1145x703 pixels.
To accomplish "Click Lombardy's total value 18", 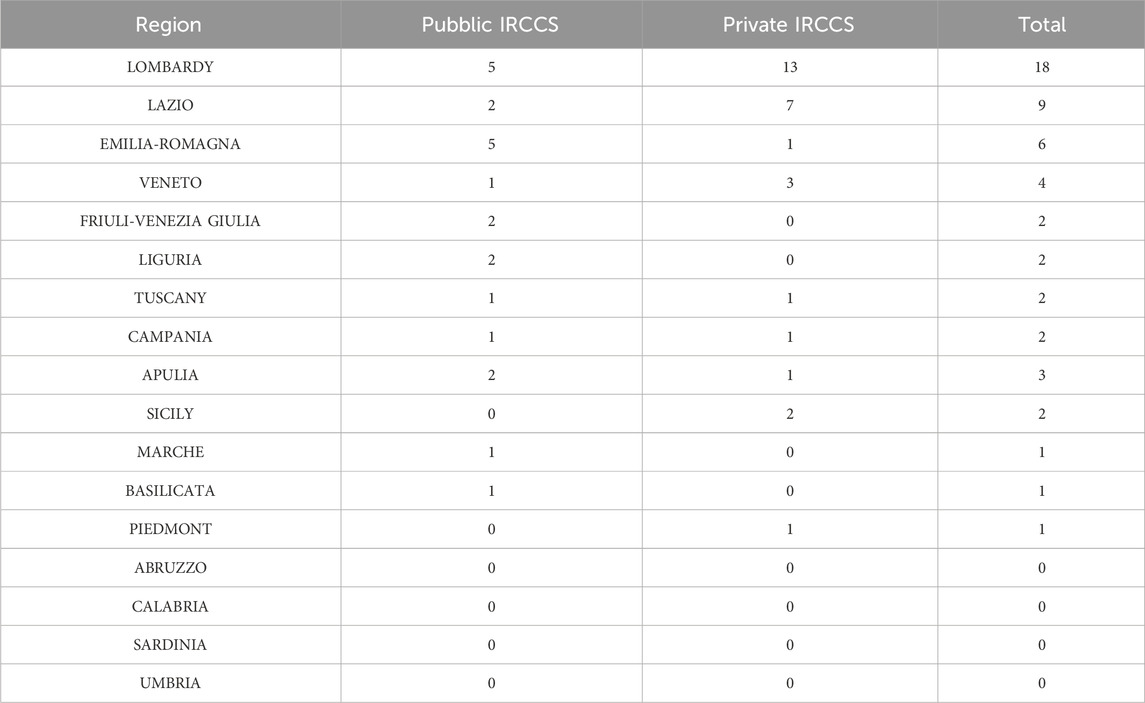I will 1041,67.
